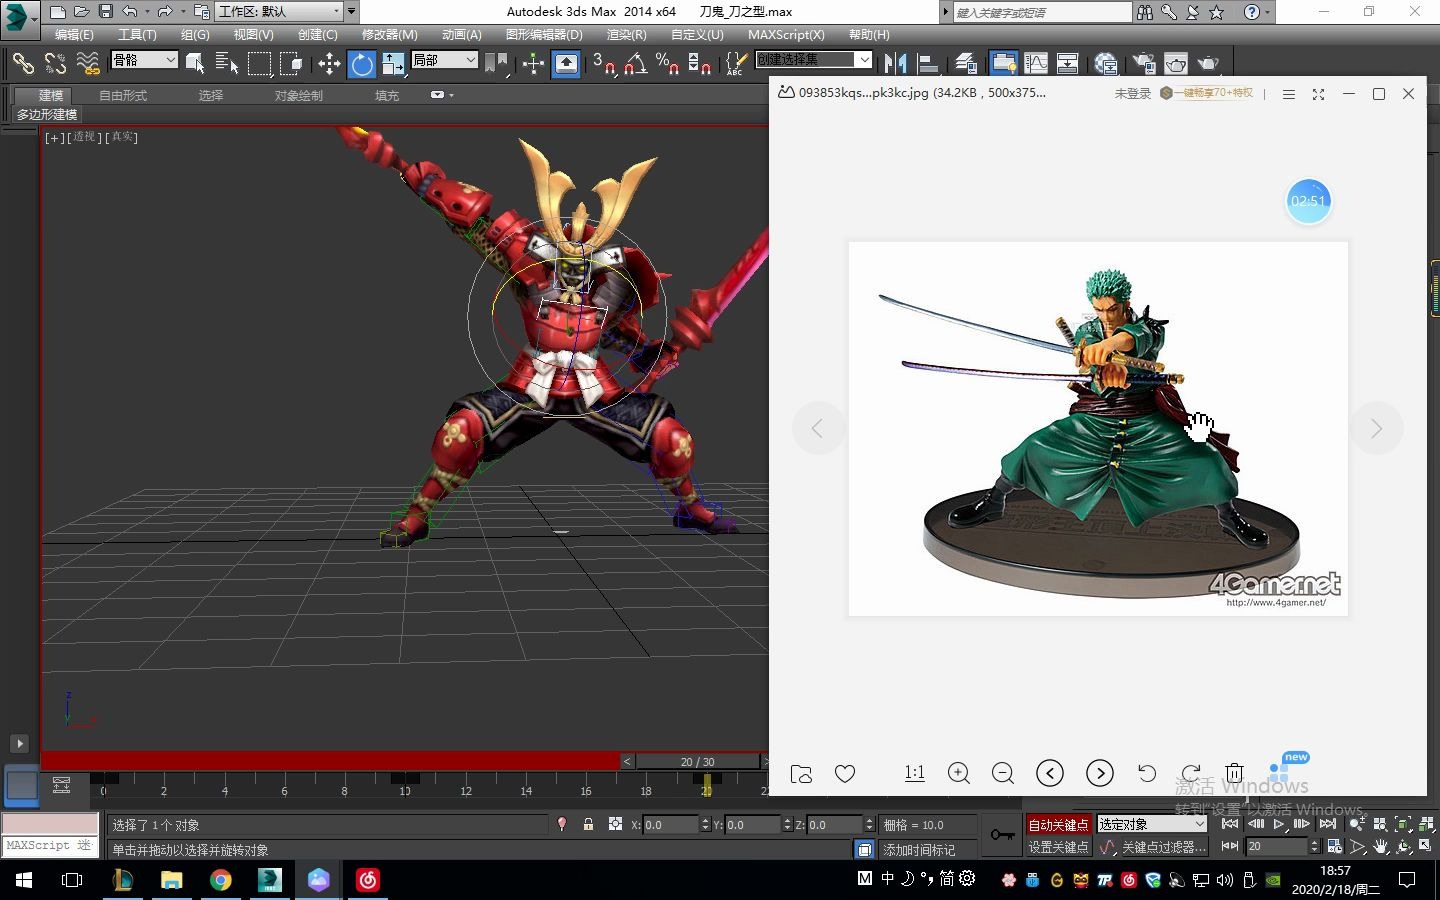Click the play animation button
1440x900 pixels.
pos(1279,824)
